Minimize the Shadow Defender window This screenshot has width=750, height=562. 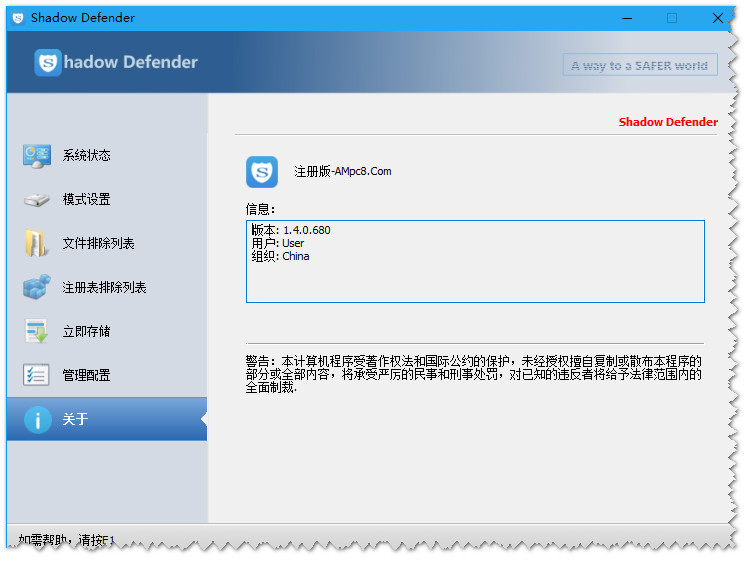pos(627,18)
